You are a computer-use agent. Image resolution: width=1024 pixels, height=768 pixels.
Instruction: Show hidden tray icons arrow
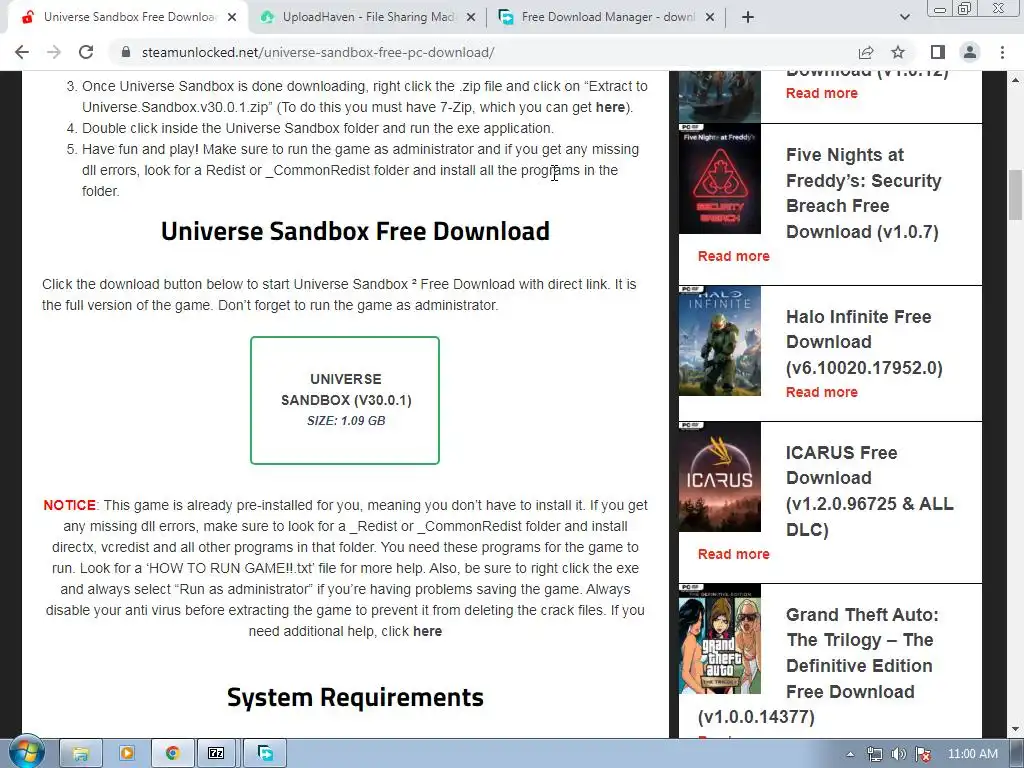click(x=850, y=754)
